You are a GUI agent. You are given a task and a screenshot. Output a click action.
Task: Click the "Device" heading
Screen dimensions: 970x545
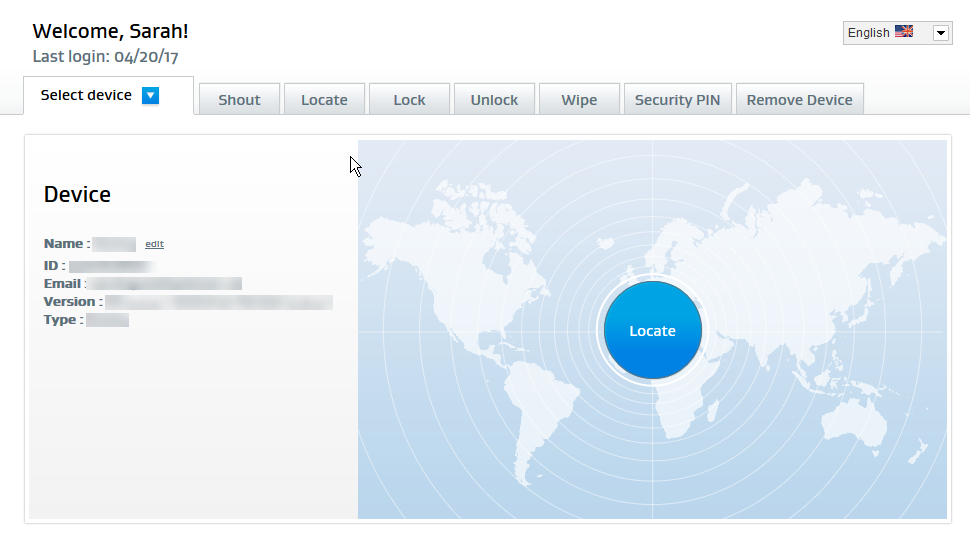click(x=77, y=194)
